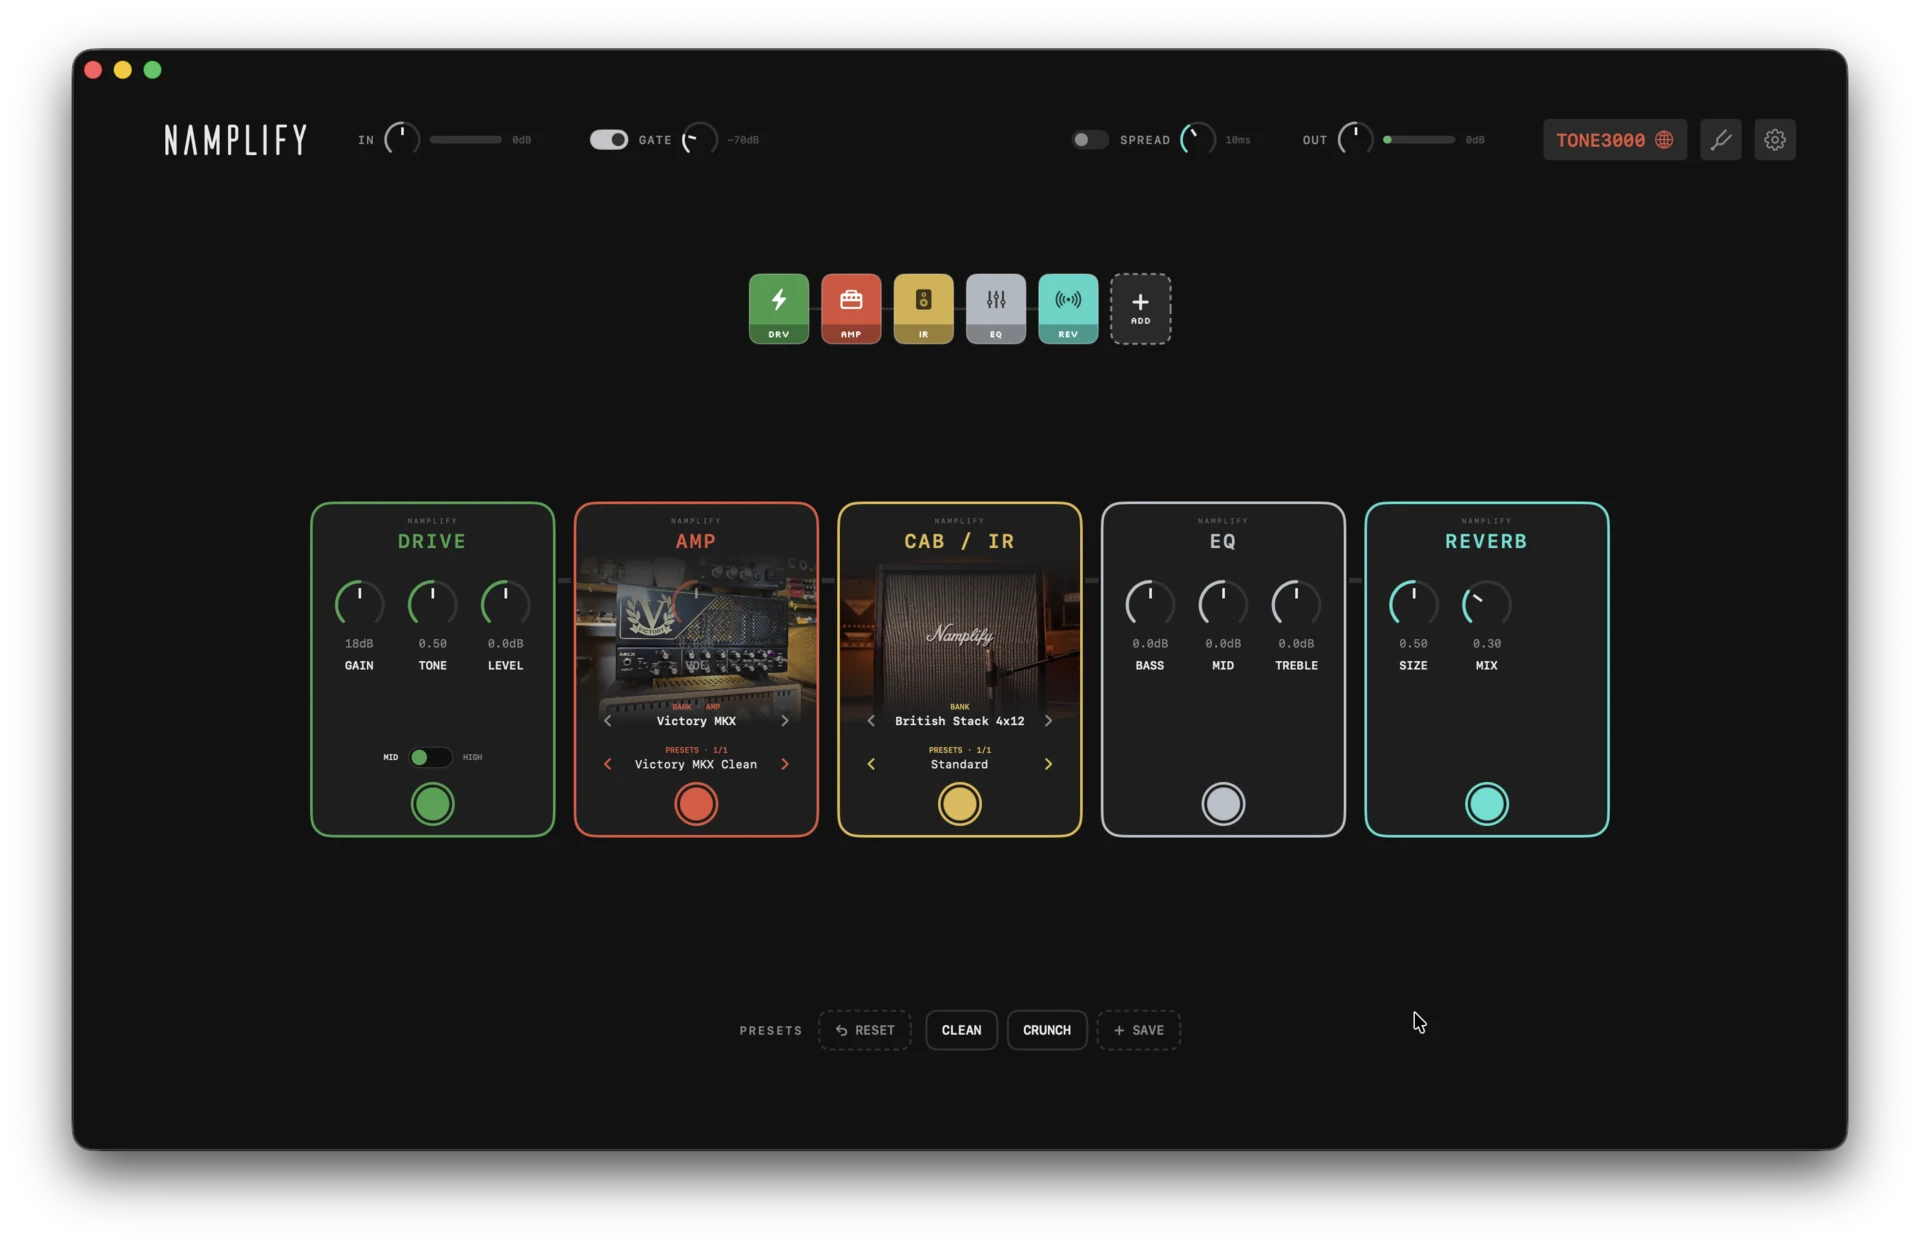Click RESET in the presets bar
Image resolution: width=1920 pixels, height=1246 pixels.
pyautogui.click(x=865, y=1030)
